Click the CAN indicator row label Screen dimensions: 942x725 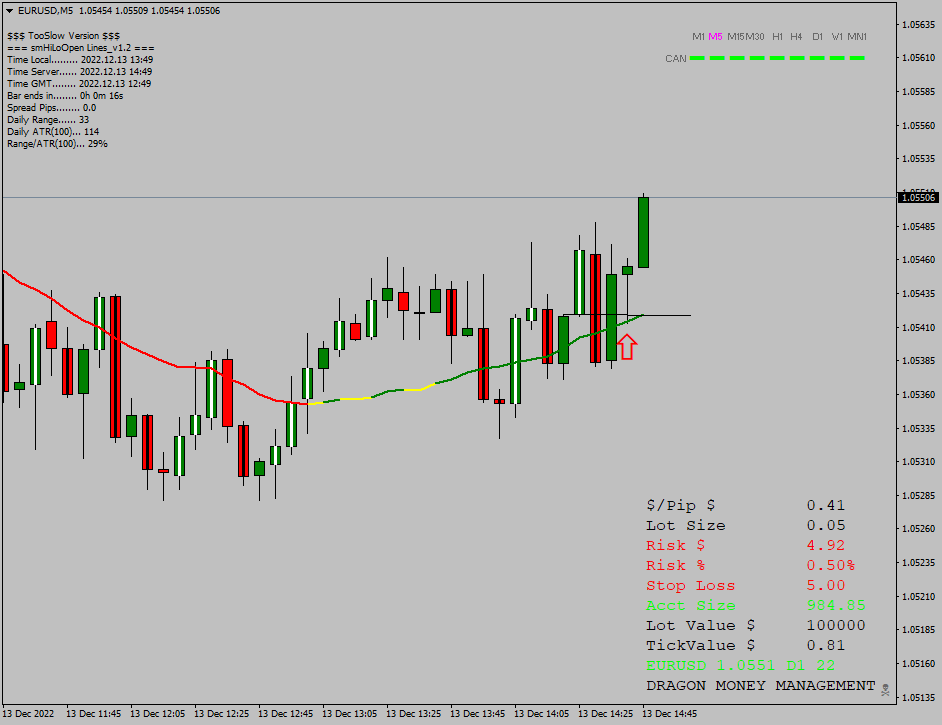click(x=676, y=59)
